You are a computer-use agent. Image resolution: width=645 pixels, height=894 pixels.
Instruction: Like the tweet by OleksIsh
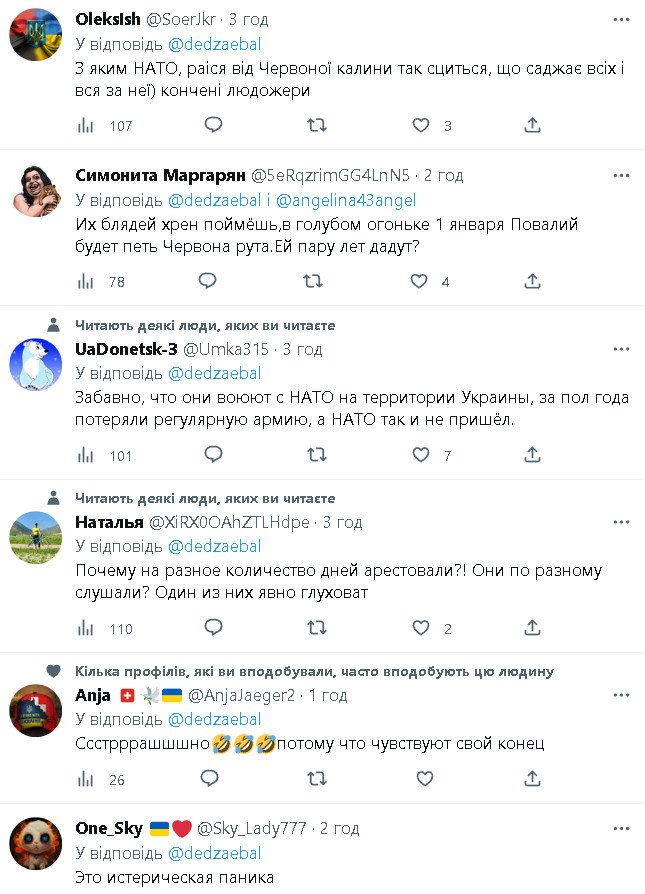pos(421,125)
